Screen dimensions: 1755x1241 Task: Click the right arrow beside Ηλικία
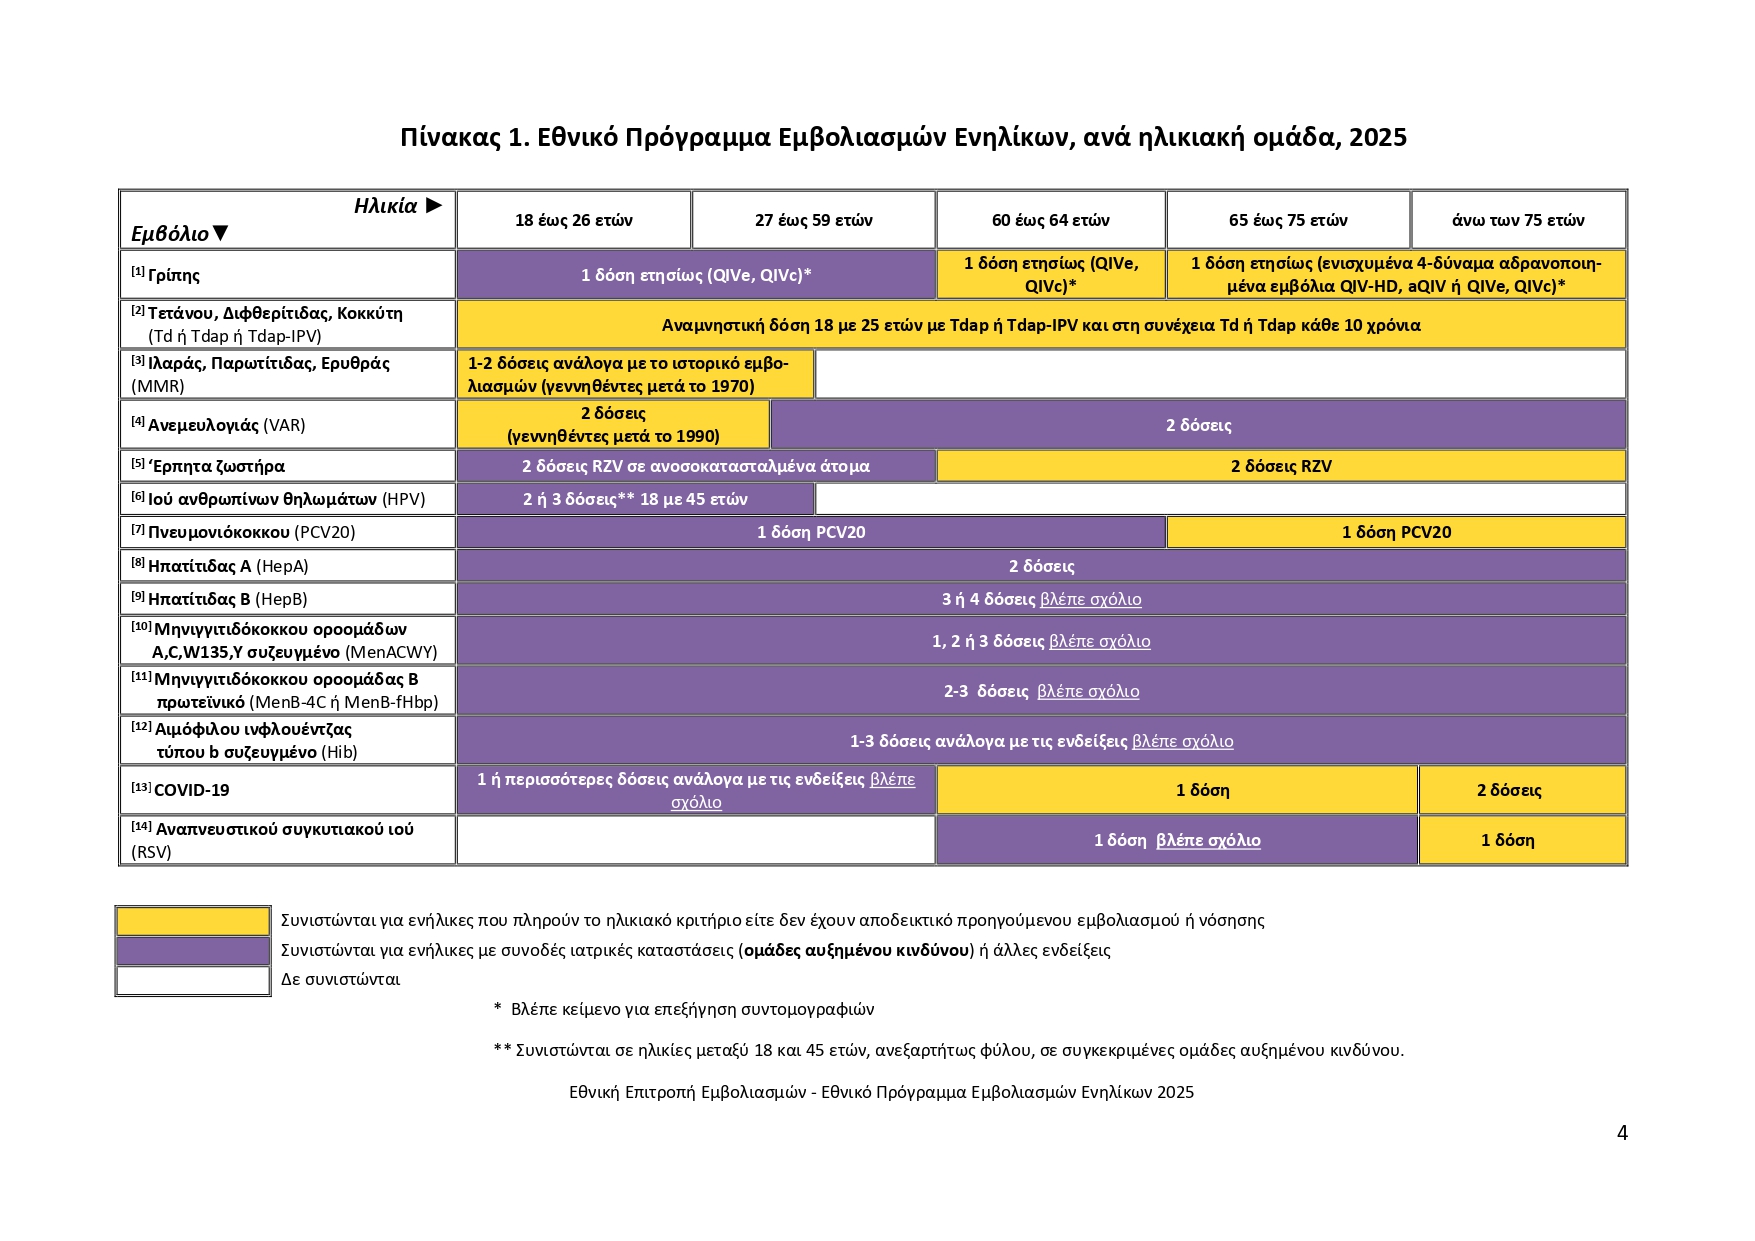click(x=433, y=206)
